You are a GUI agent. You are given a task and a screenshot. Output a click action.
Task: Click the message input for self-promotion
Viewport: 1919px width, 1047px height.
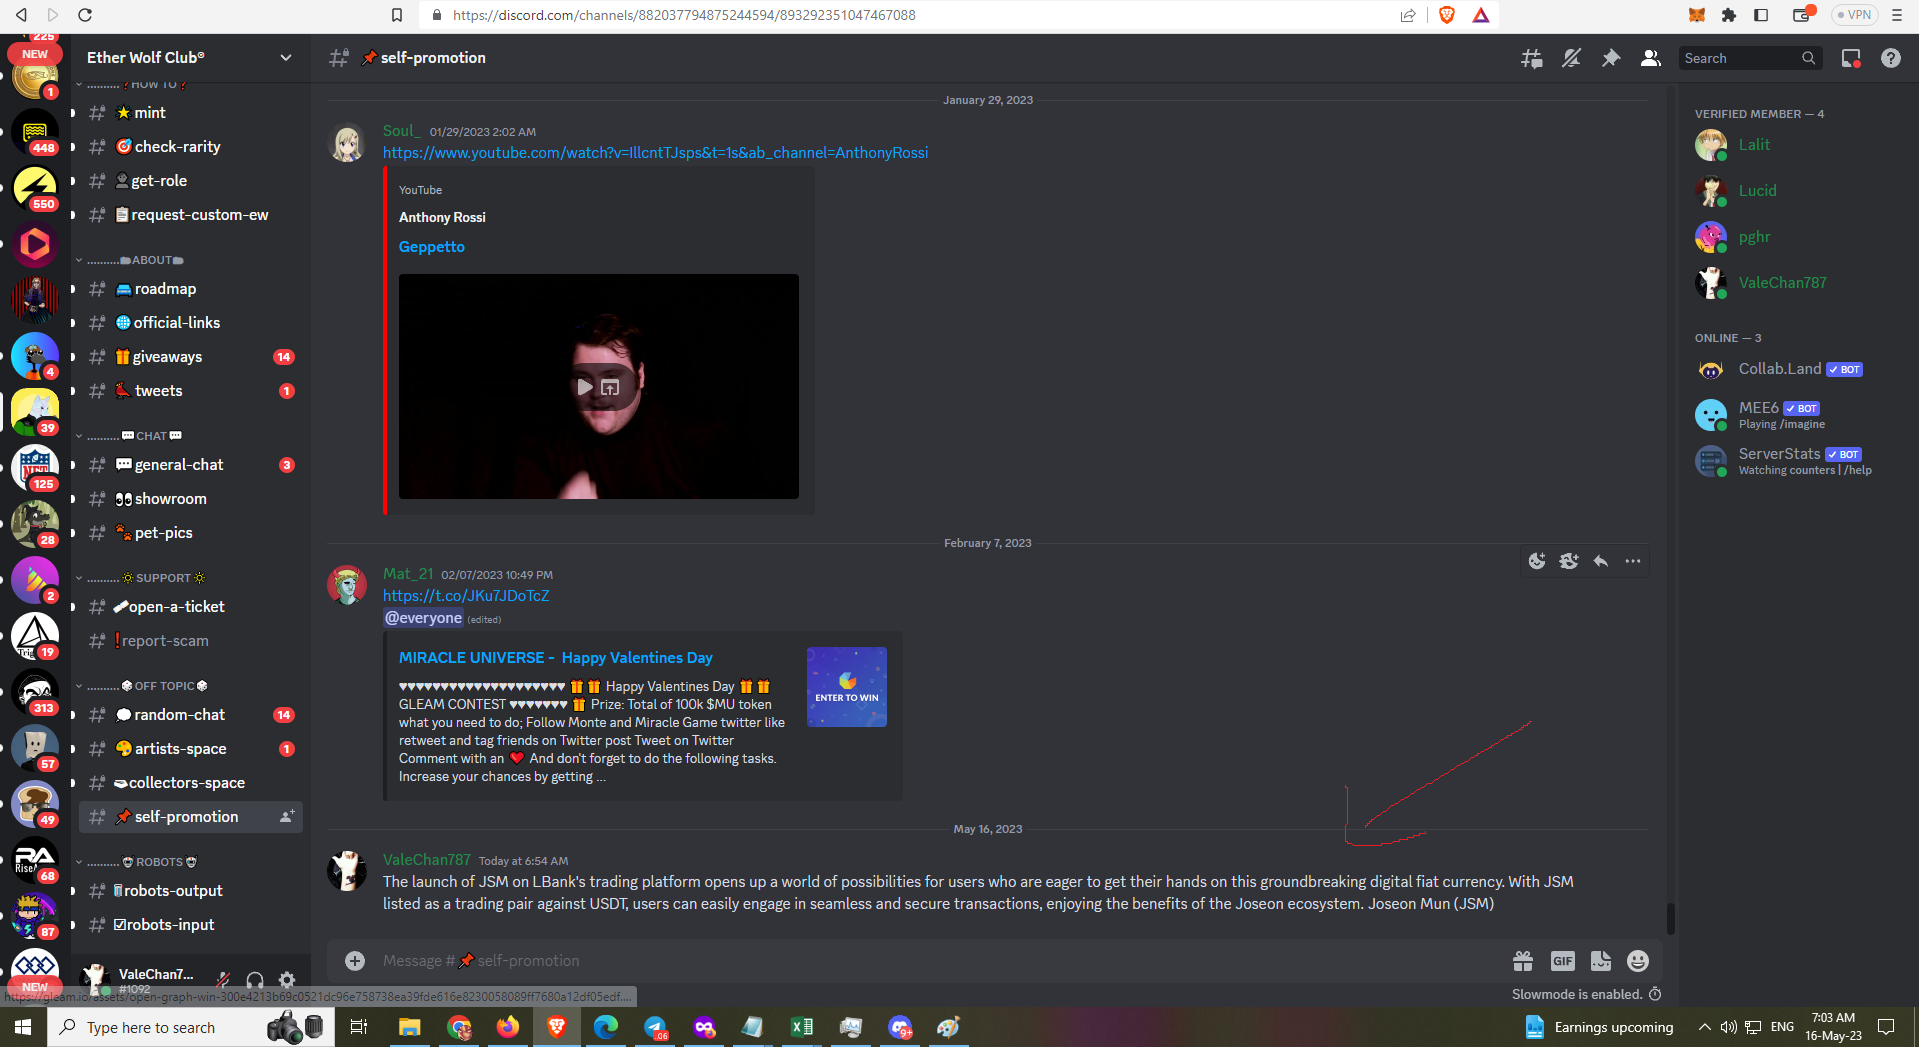940,961
